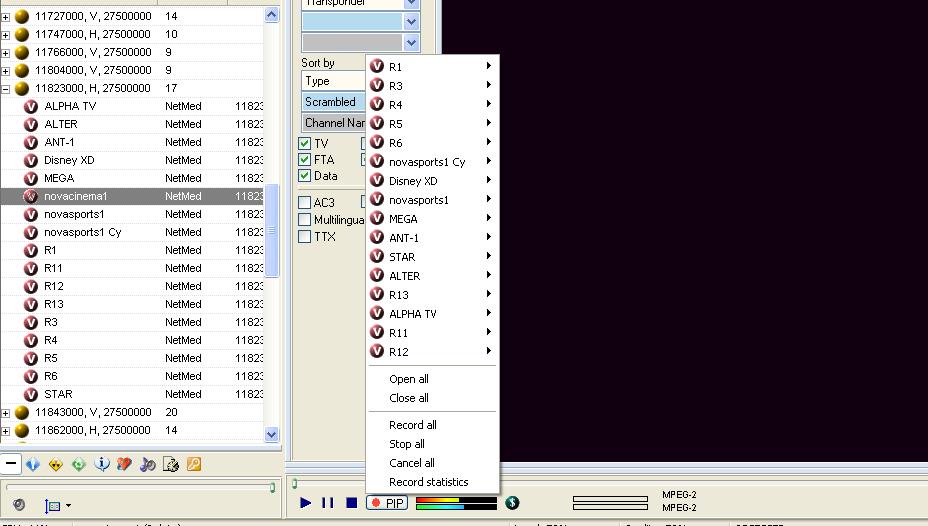Image resolution: width=928 pixels, height=526 pixels.
Task: Open the gray combo box dropdown
Action: (x=411, y=43)
